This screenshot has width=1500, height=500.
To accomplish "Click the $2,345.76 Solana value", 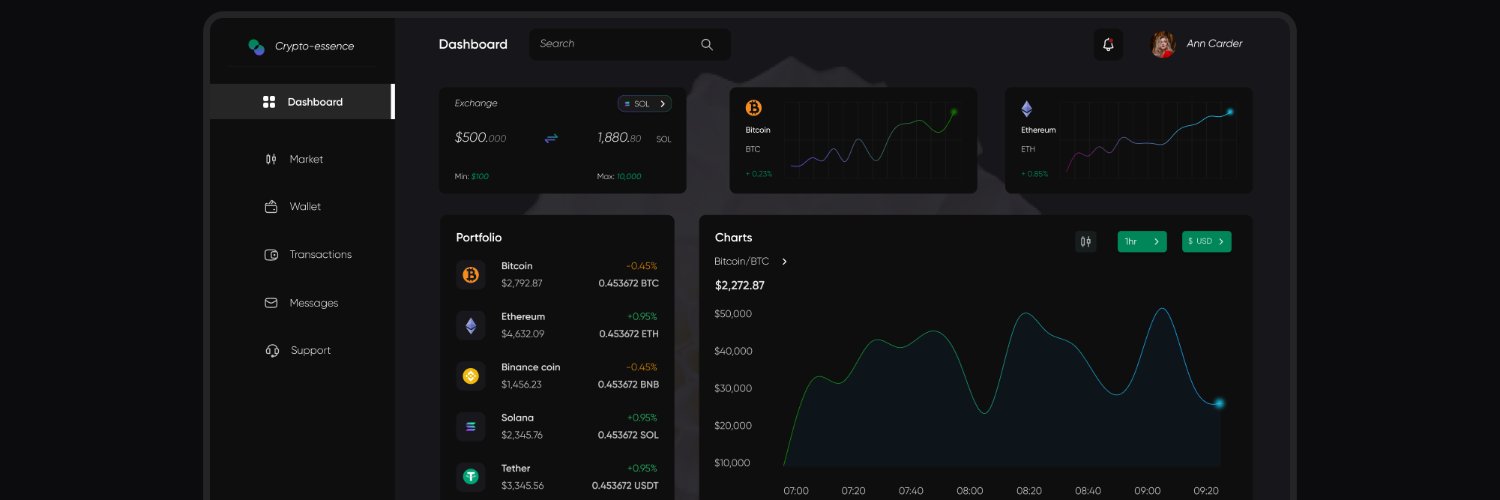I will [x=522, y=435].
